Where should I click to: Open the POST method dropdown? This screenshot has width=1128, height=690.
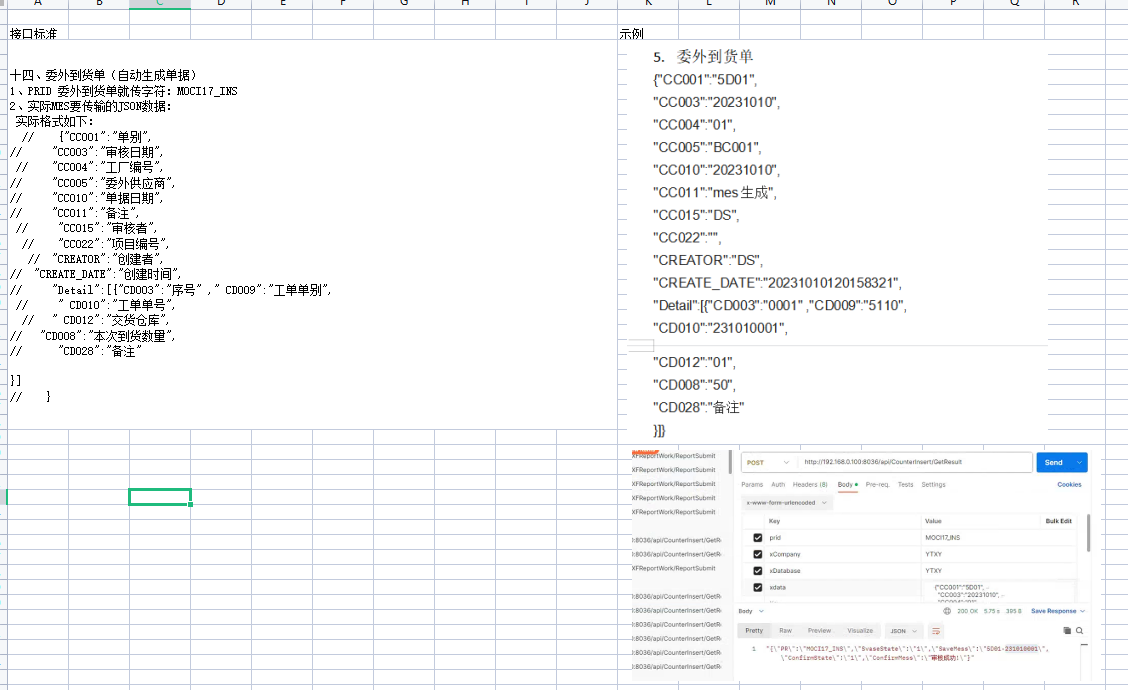768,463
